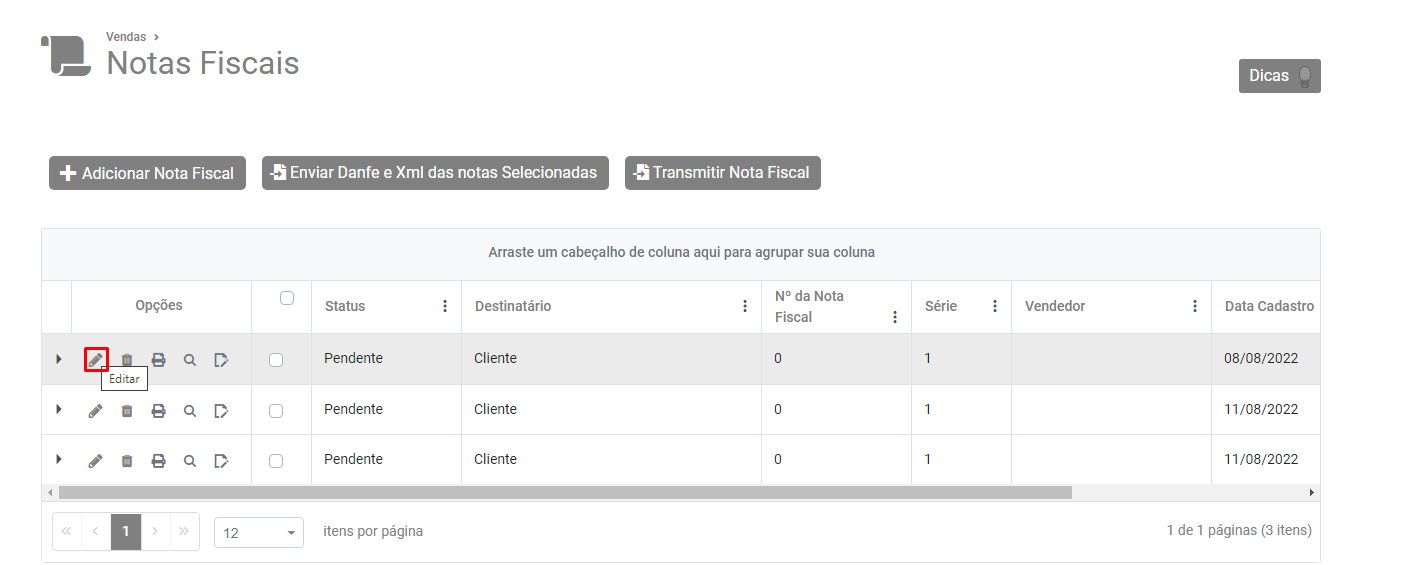
Task: Click the trash icon in third row
Action: coord(127,460)
